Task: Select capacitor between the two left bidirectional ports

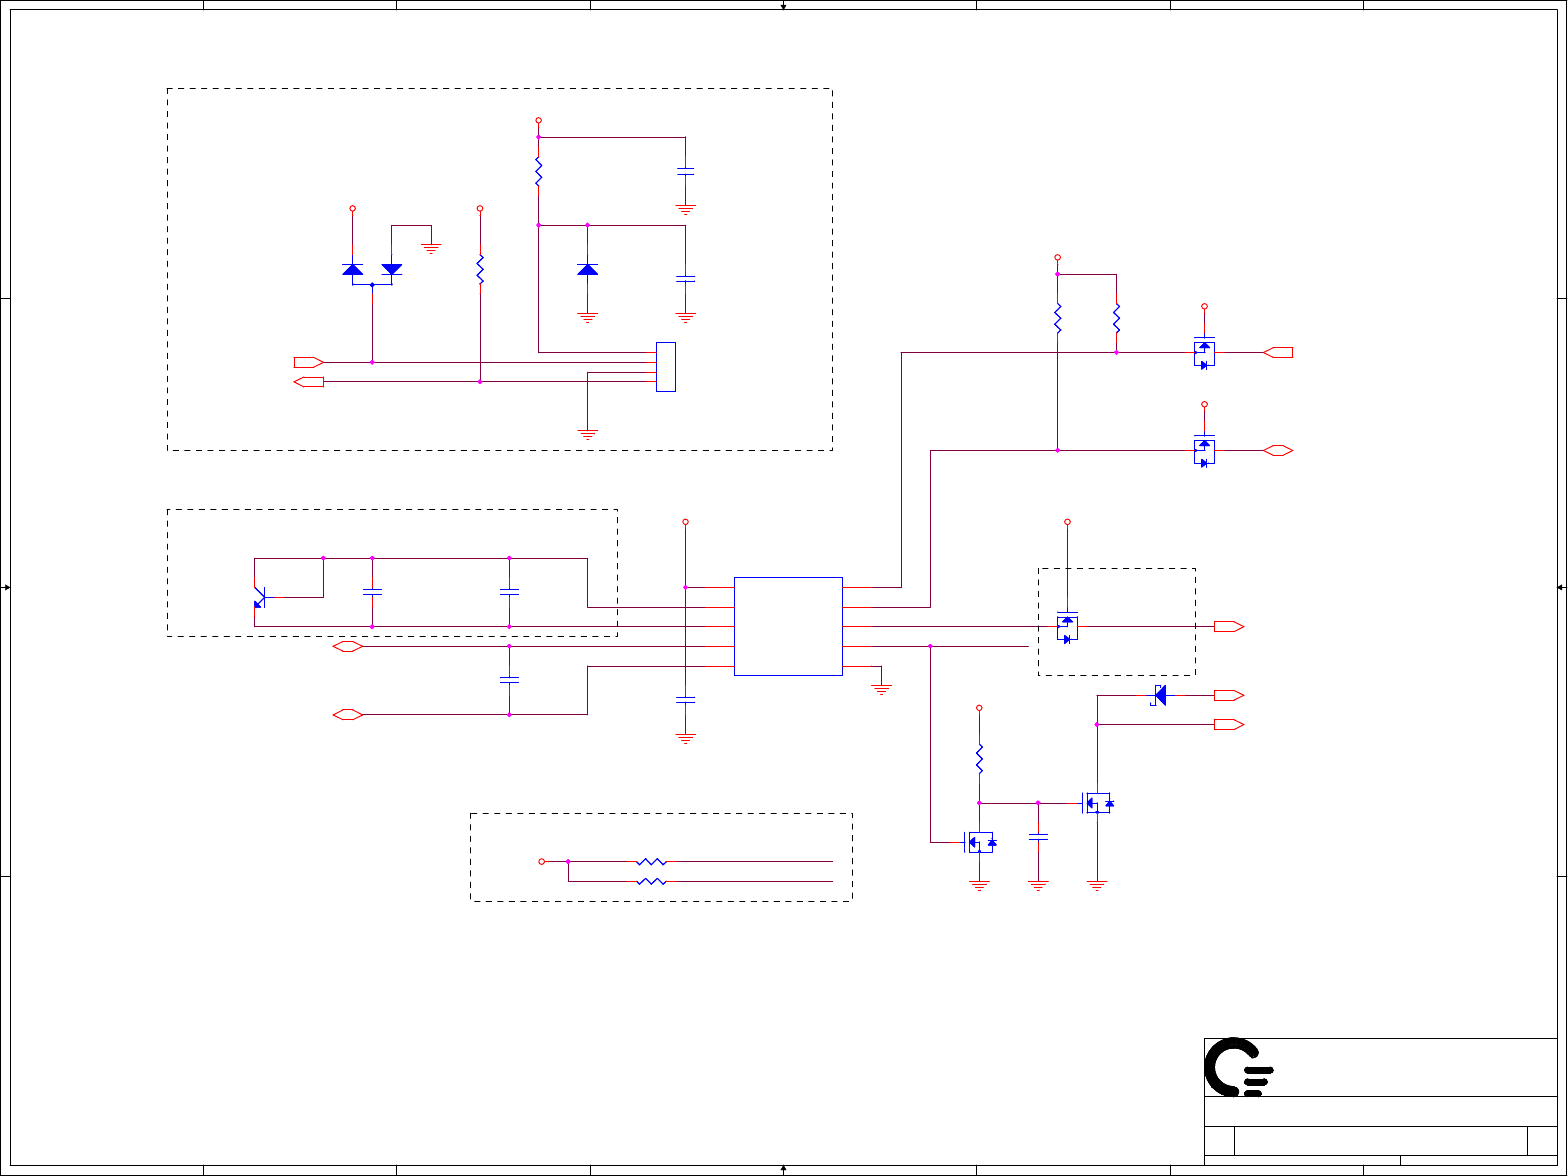Action: coord(510,680)
